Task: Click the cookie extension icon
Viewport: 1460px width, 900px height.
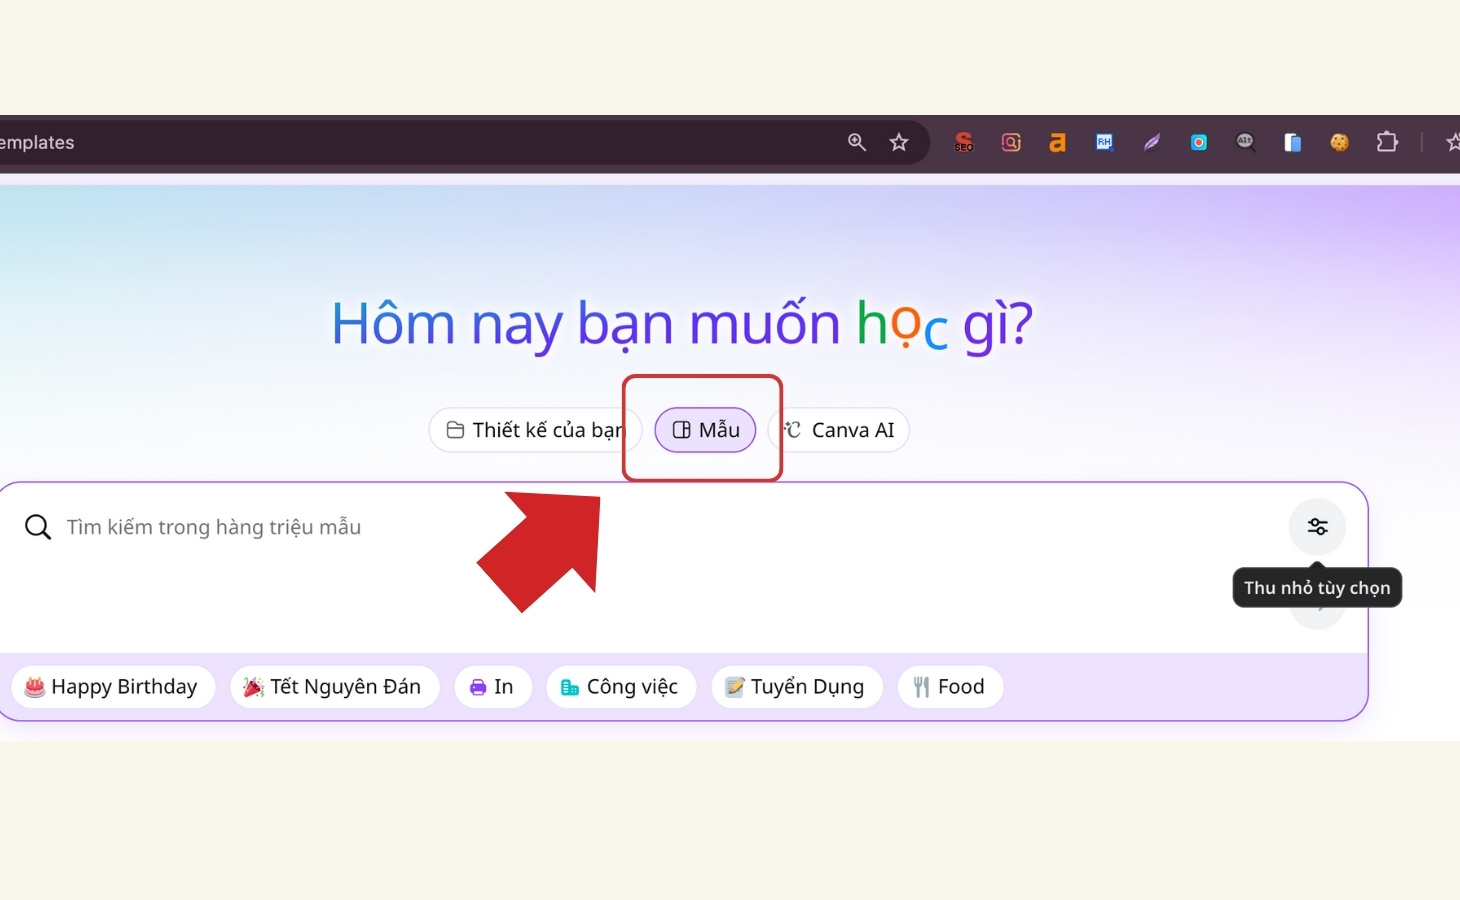Action: click(x=1339, y=142)
